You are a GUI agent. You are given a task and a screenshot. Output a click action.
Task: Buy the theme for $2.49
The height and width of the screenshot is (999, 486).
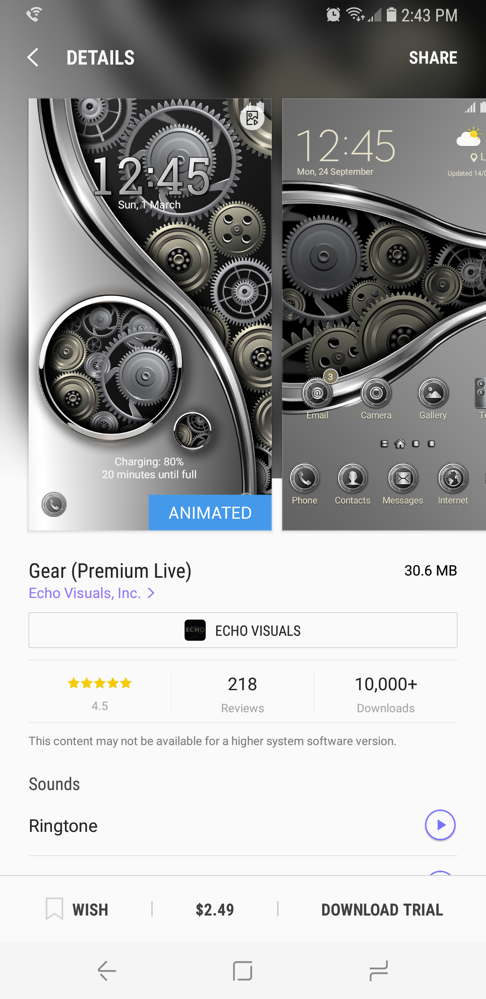coord(215,910)
